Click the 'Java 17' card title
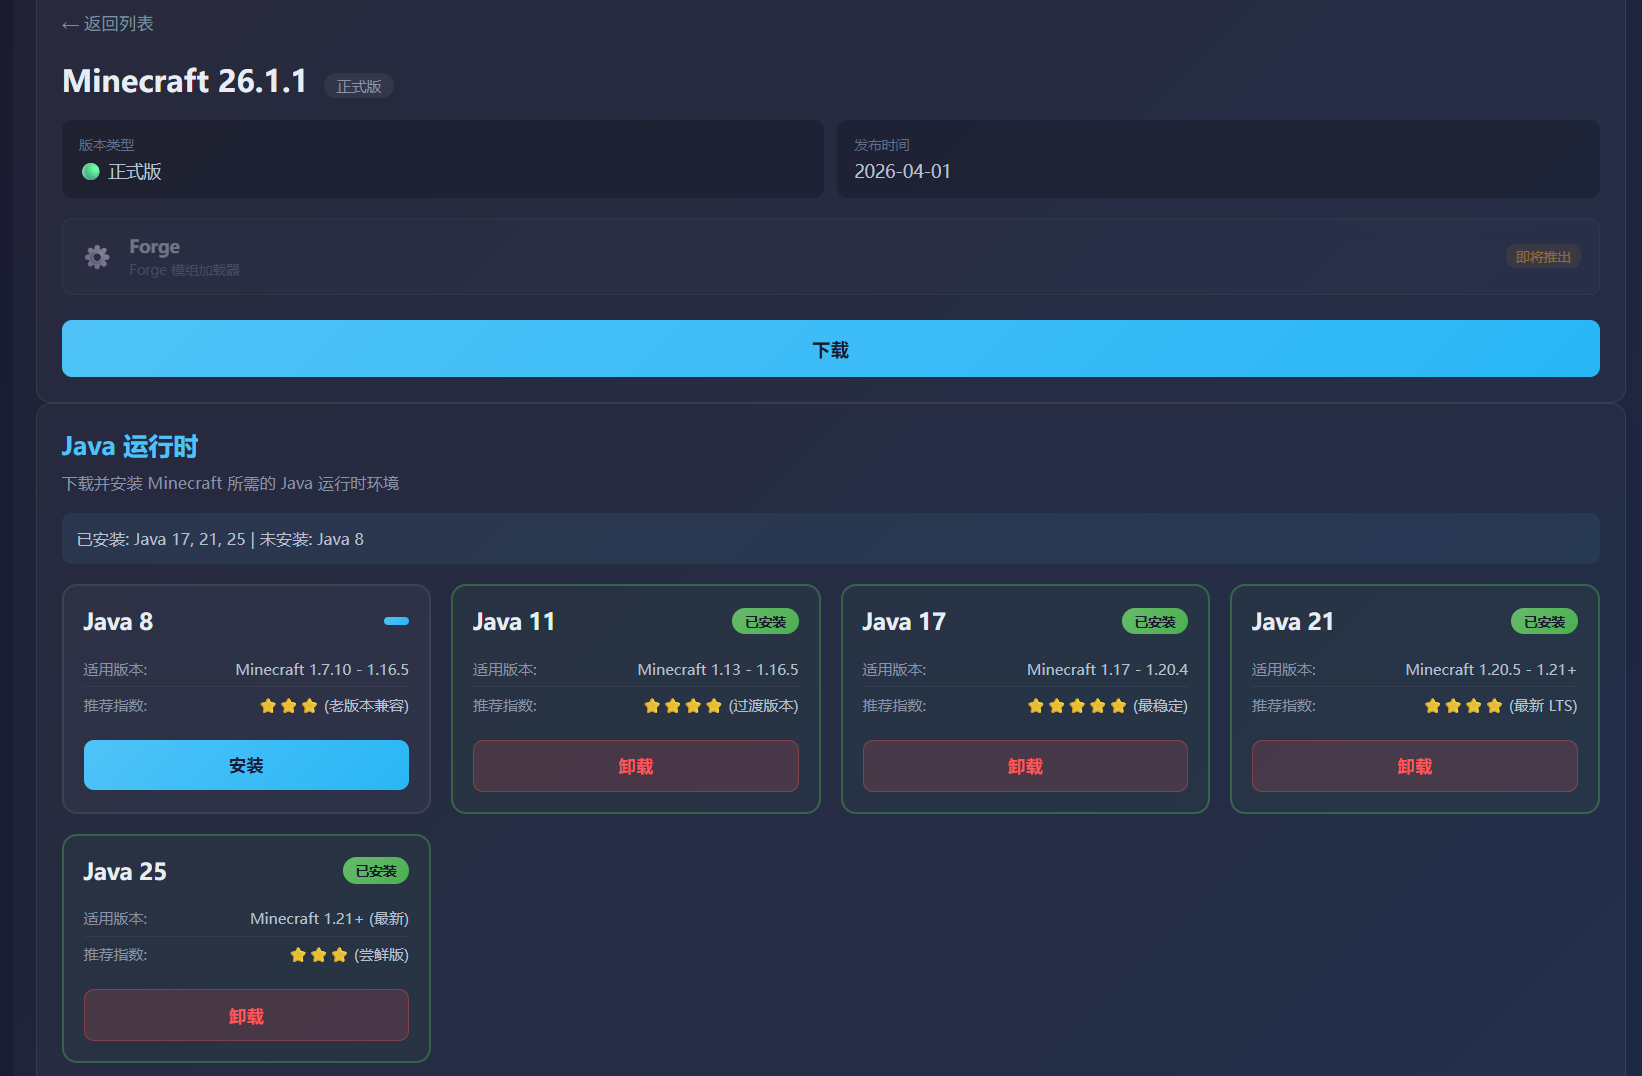Image resolution: width=1642 pixels, height=1076 pixels. pyautogui.click(x=904, y=622)
